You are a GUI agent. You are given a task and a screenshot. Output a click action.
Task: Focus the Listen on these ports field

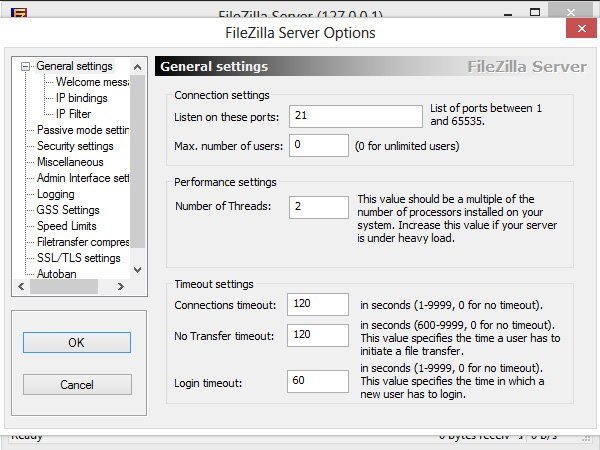point(355,116)
